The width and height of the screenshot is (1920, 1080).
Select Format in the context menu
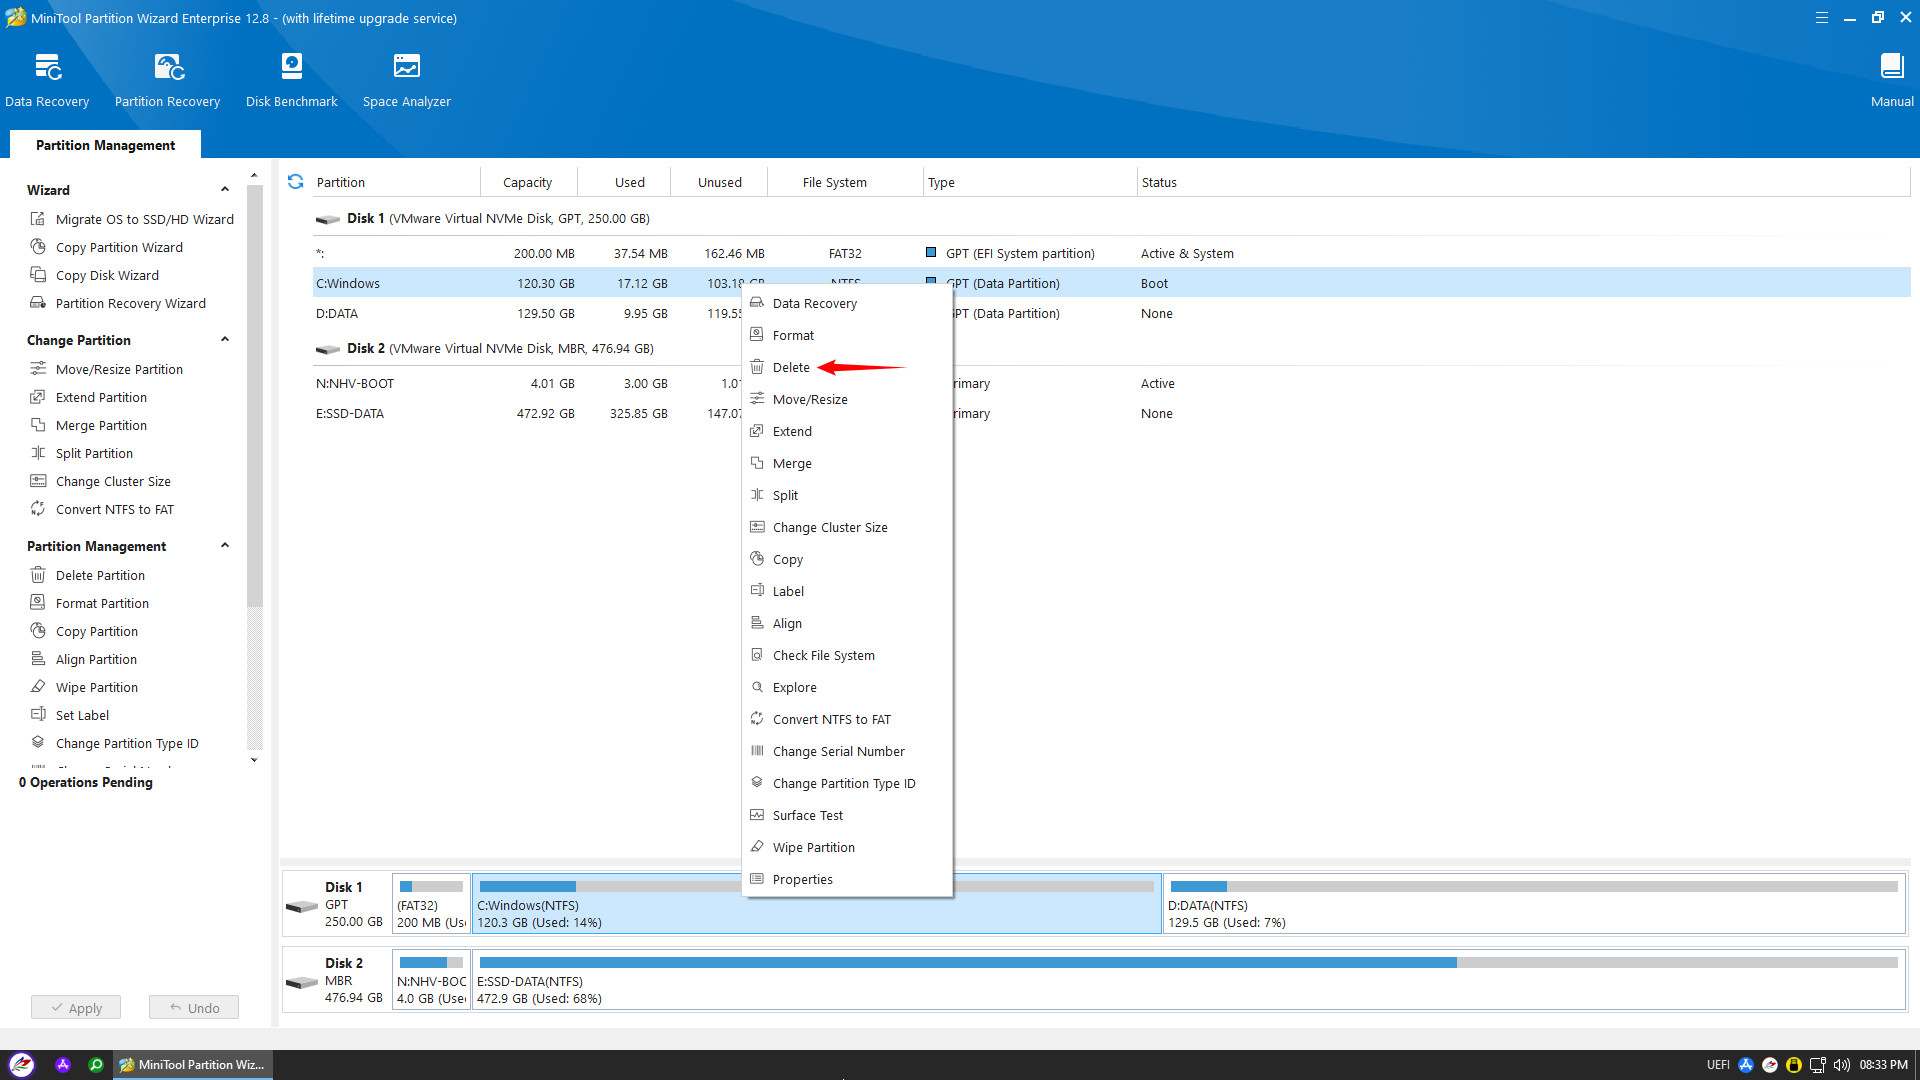pos(793,335)
